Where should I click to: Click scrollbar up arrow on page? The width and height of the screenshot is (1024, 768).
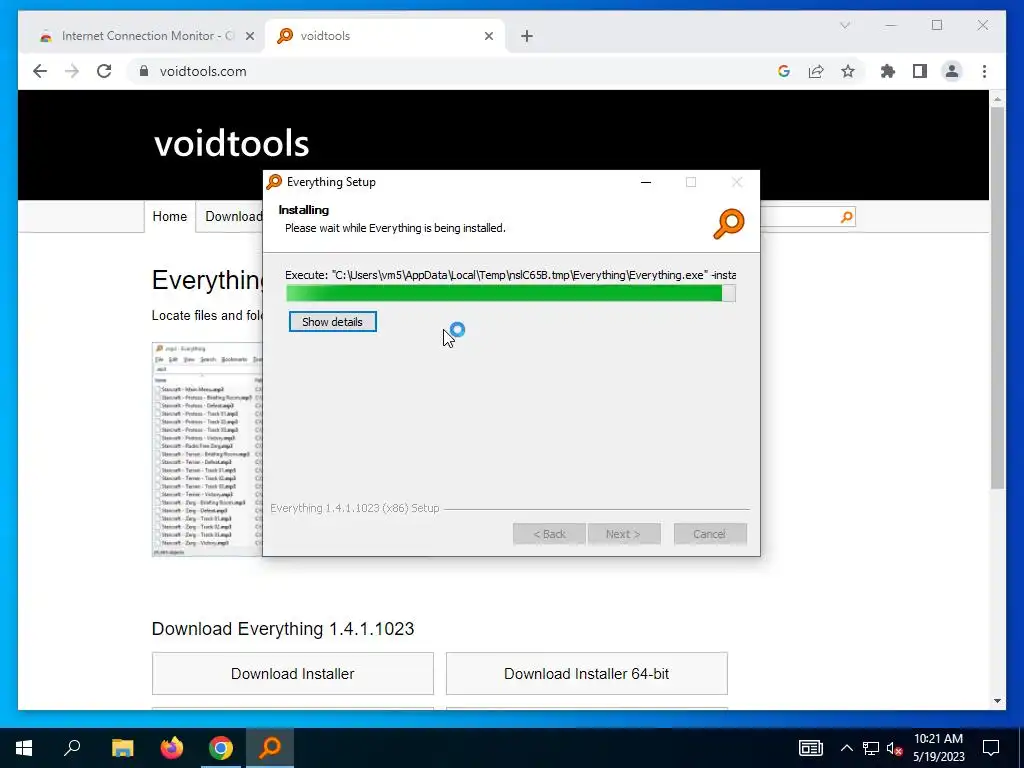(997, 99)
